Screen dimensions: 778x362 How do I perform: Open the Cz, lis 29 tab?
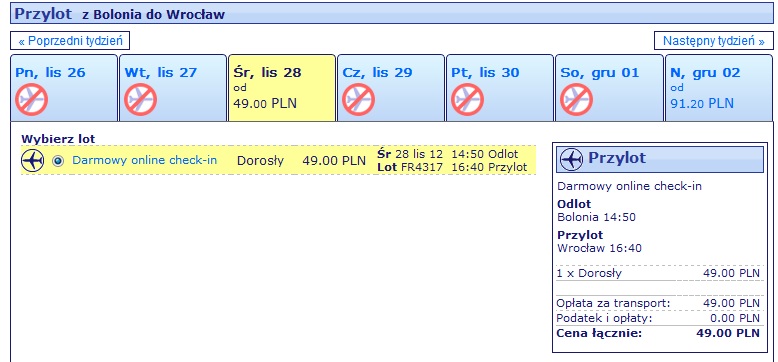pos(390,88)
